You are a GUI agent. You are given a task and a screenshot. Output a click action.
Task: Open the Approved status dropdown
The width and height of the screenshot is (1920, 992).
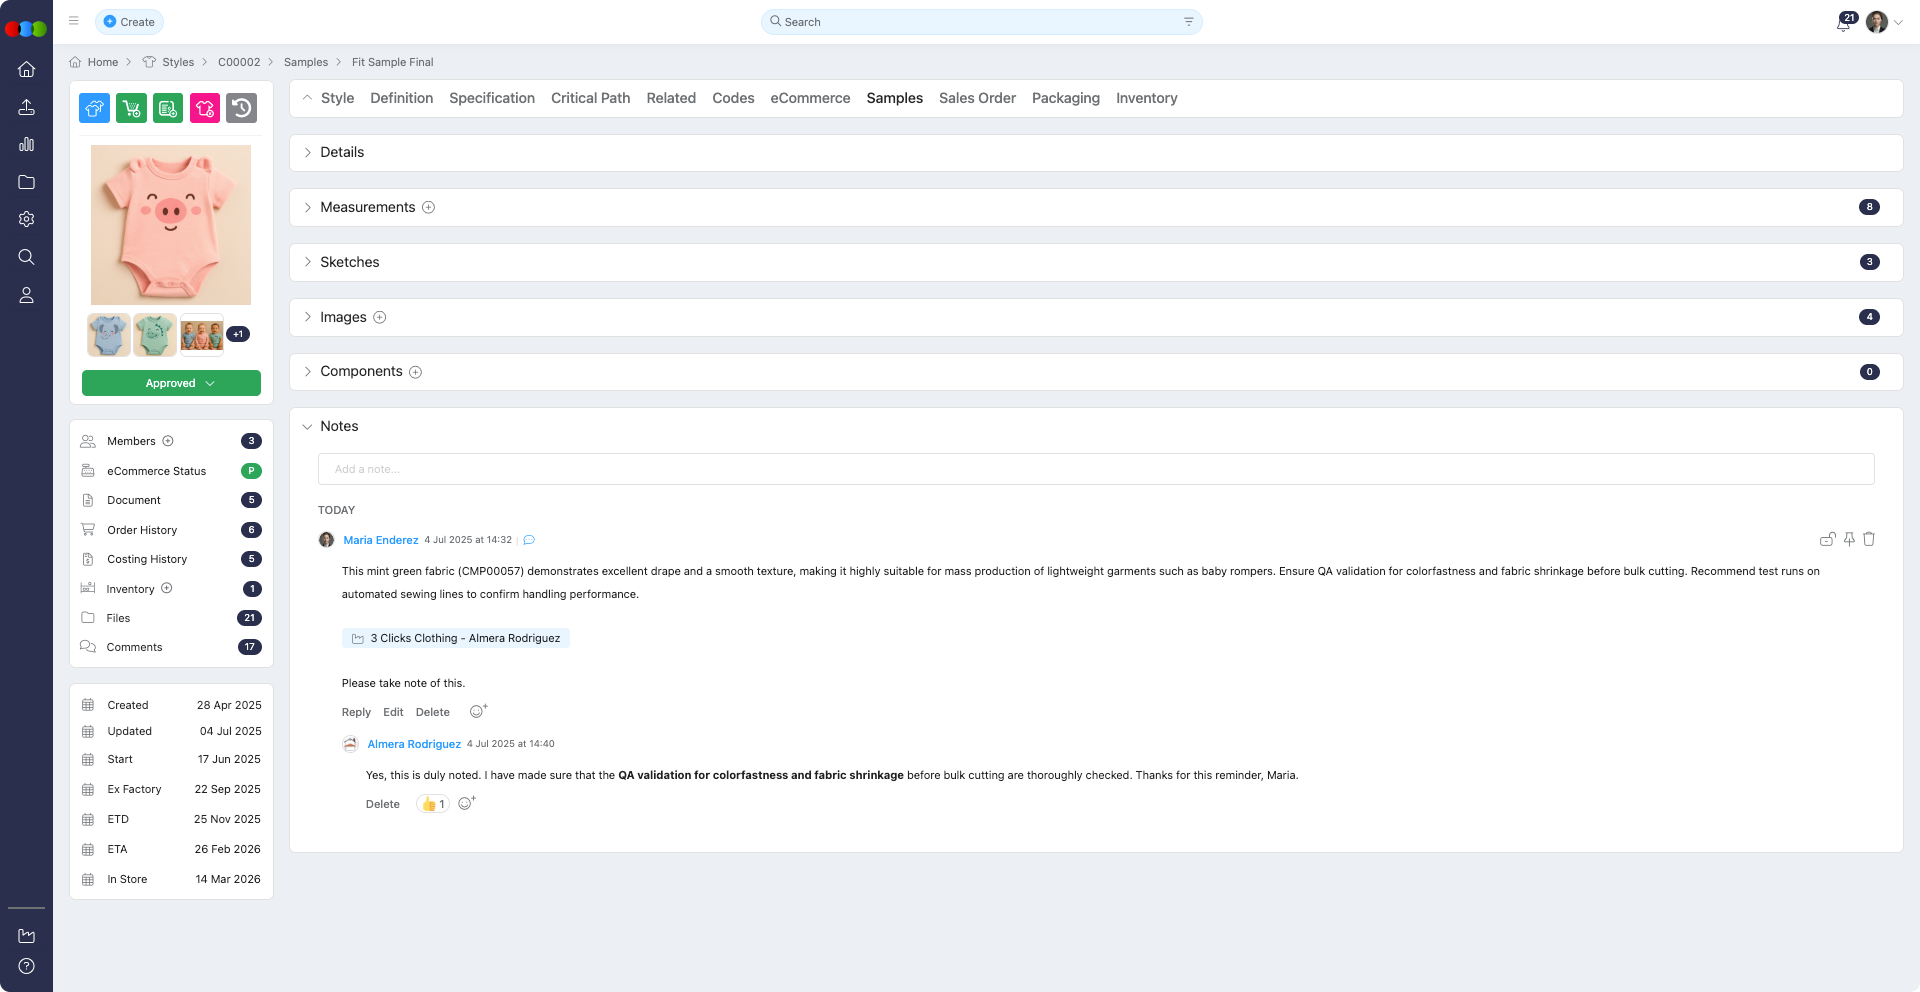coord(171,383)
